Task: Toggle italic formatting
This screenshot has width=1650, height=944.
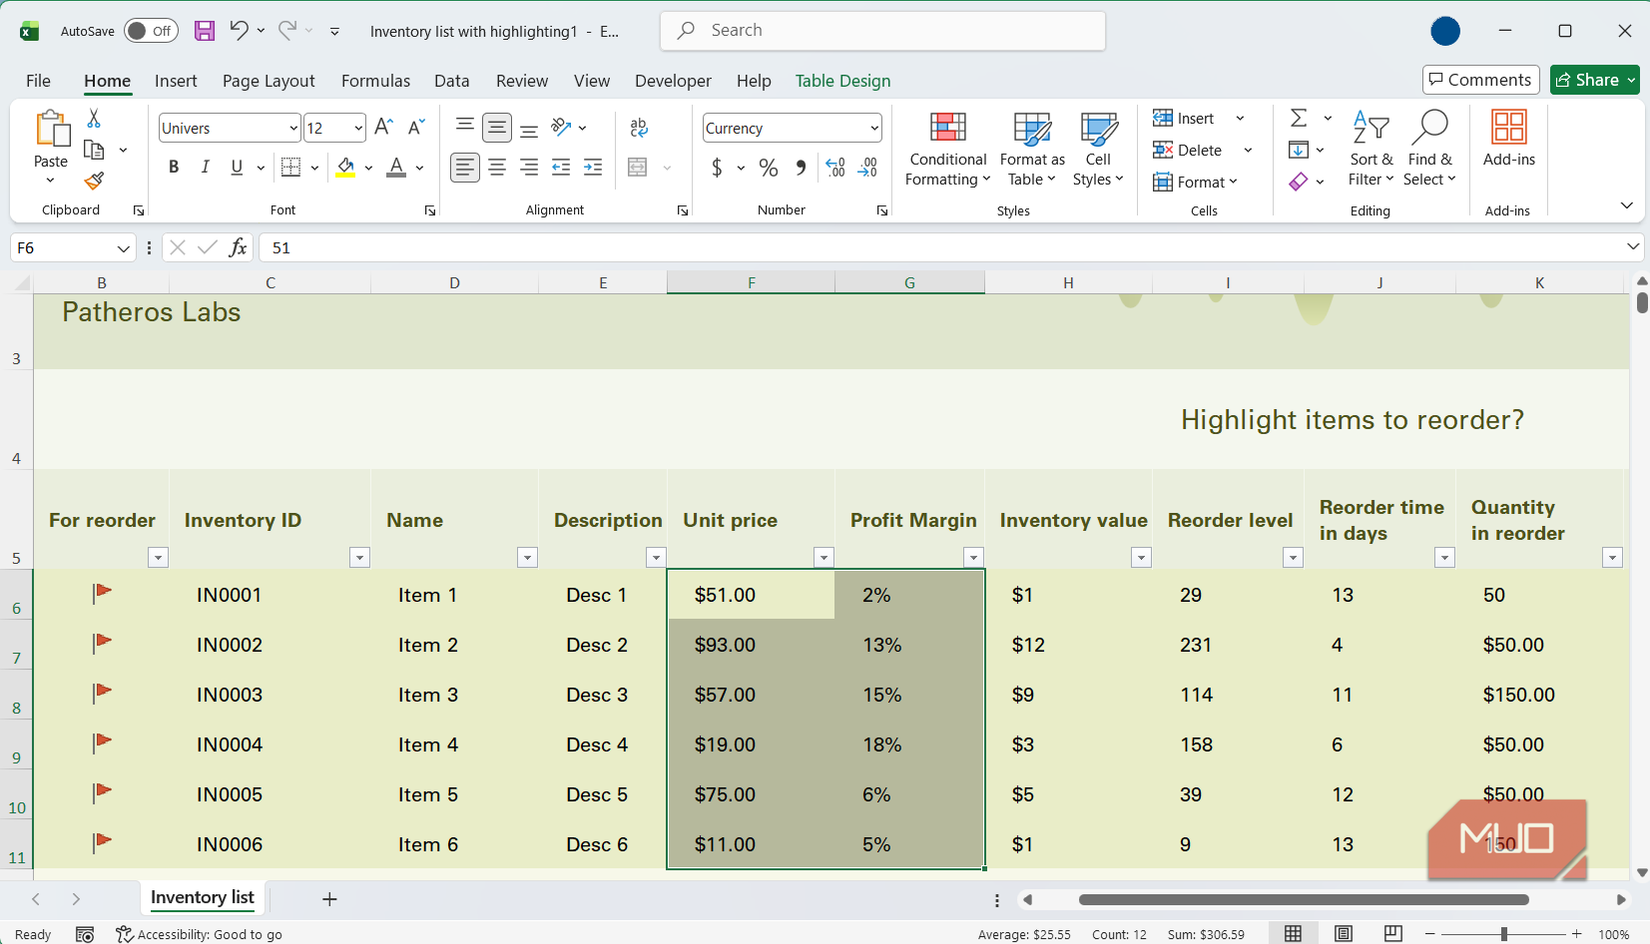Action: click(x=205, y=167)
